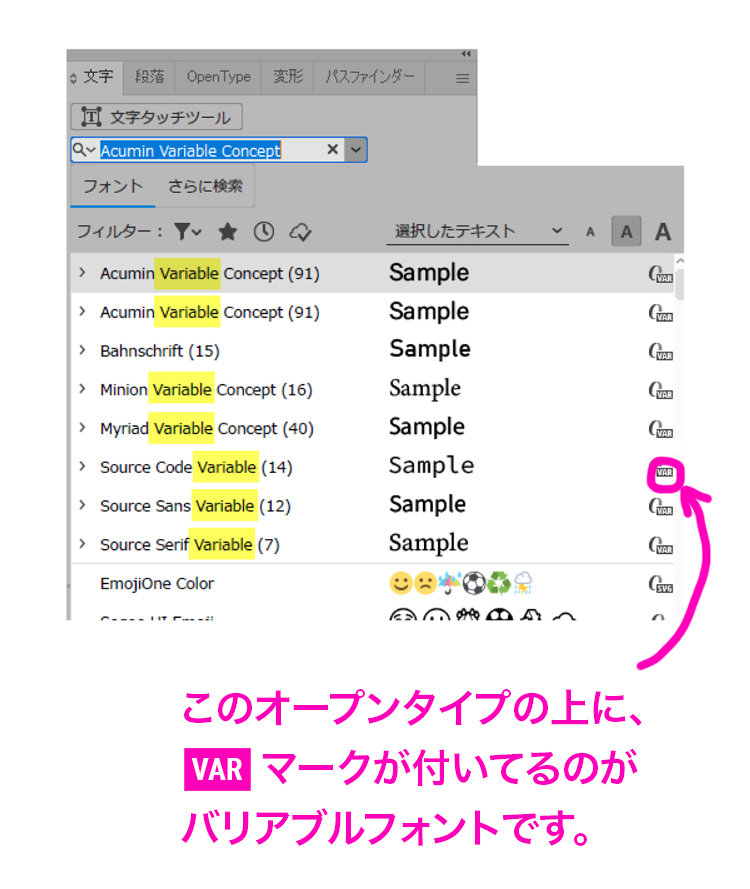This screenshot has height=889, width=750.
Task: Switch to the 文字 tab
Action: point(98,77)
